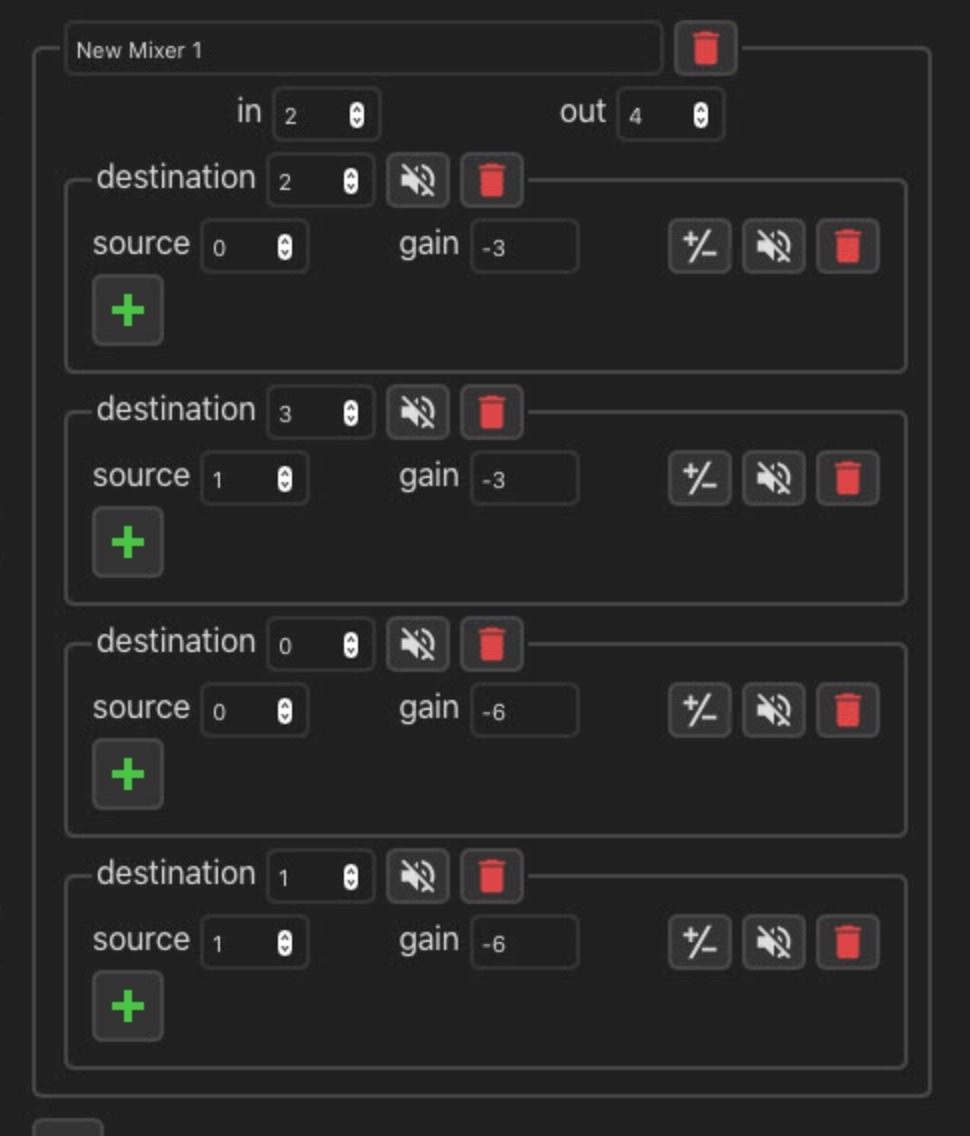Edit the mixer name field 'New Mixer 1'

point(364,49)
